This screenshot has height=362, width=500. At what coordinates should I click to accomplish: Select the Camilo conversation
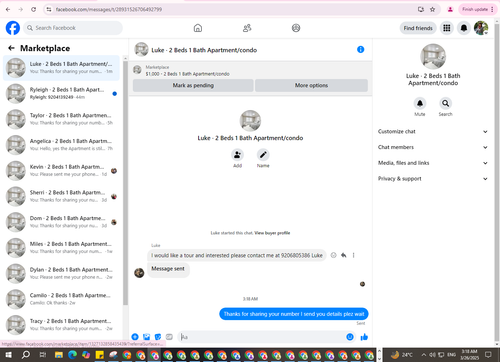[61, 299]
